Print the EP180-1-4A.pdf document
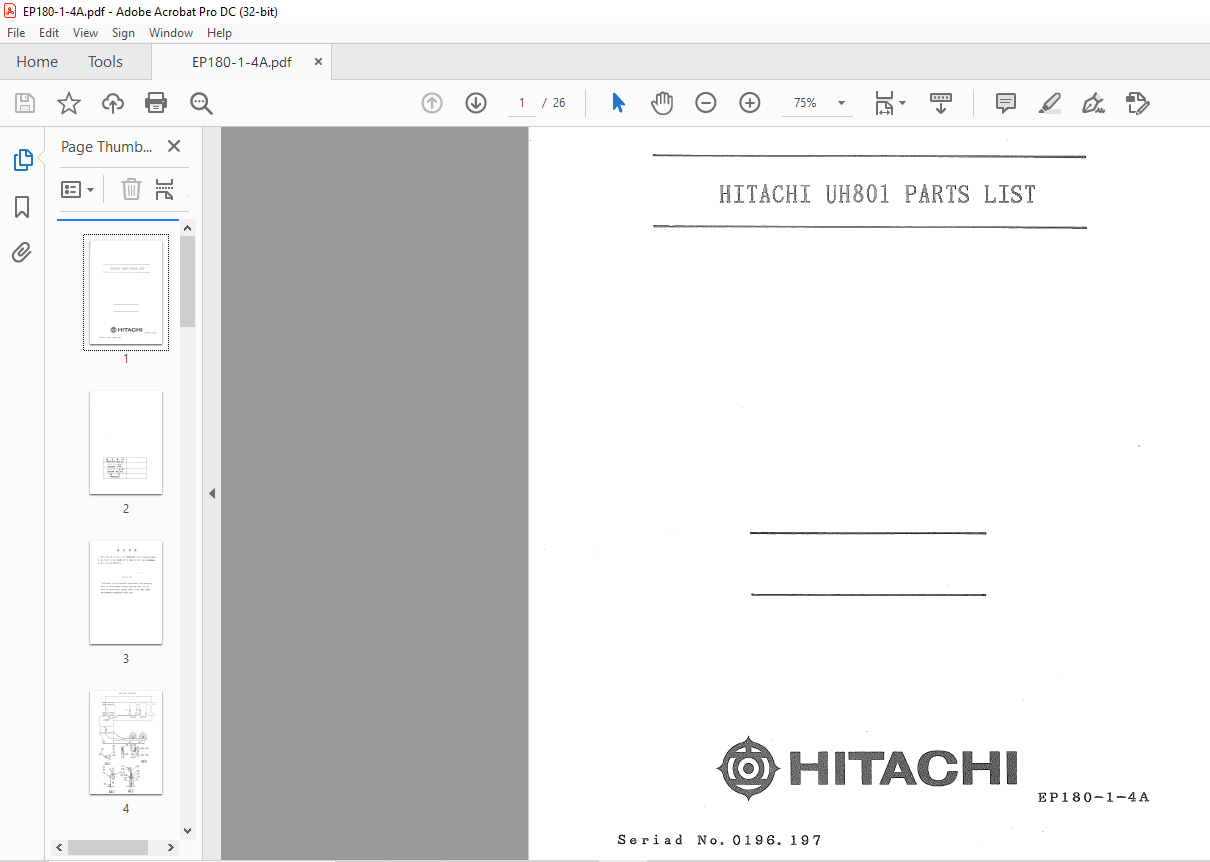The image size is (1210, 862). tap(156, 103)
